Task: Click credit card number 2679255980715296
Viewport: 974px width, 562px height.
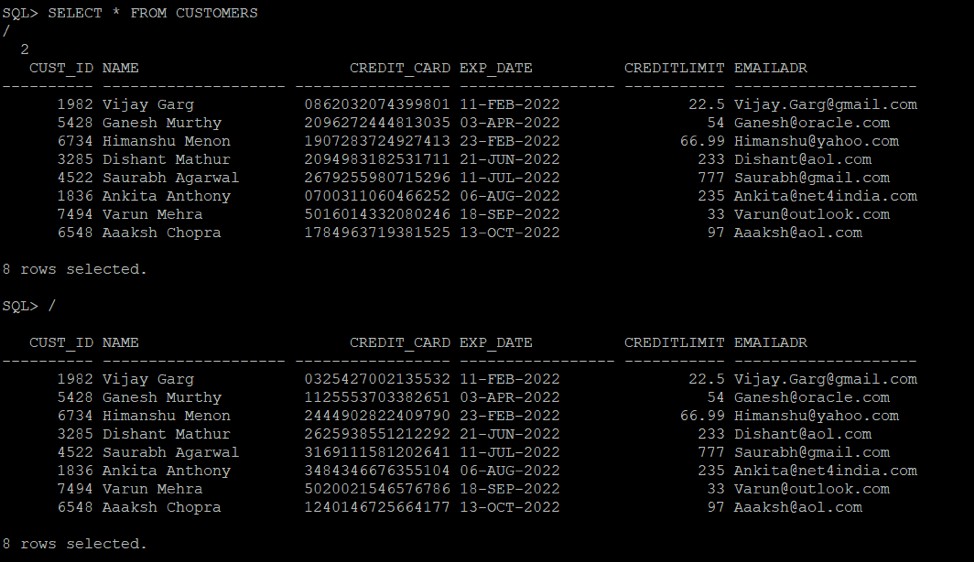Action: [377, 178]
